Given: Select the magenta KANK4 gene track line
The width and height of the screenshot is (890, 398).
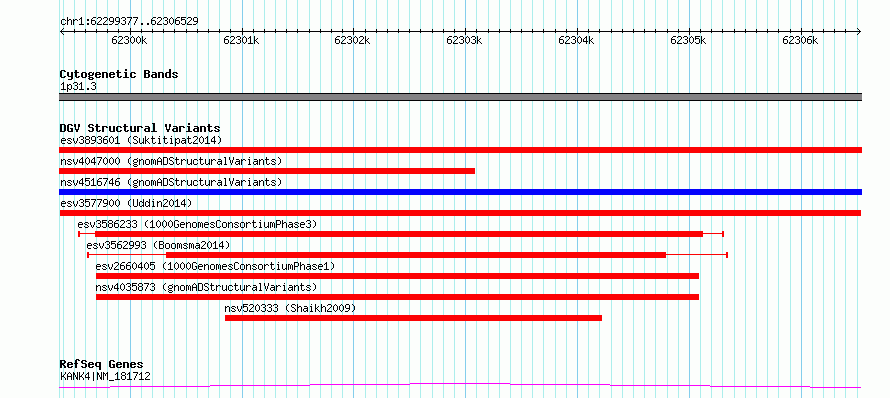Looking at the screenshot, I should pos(460,386).
